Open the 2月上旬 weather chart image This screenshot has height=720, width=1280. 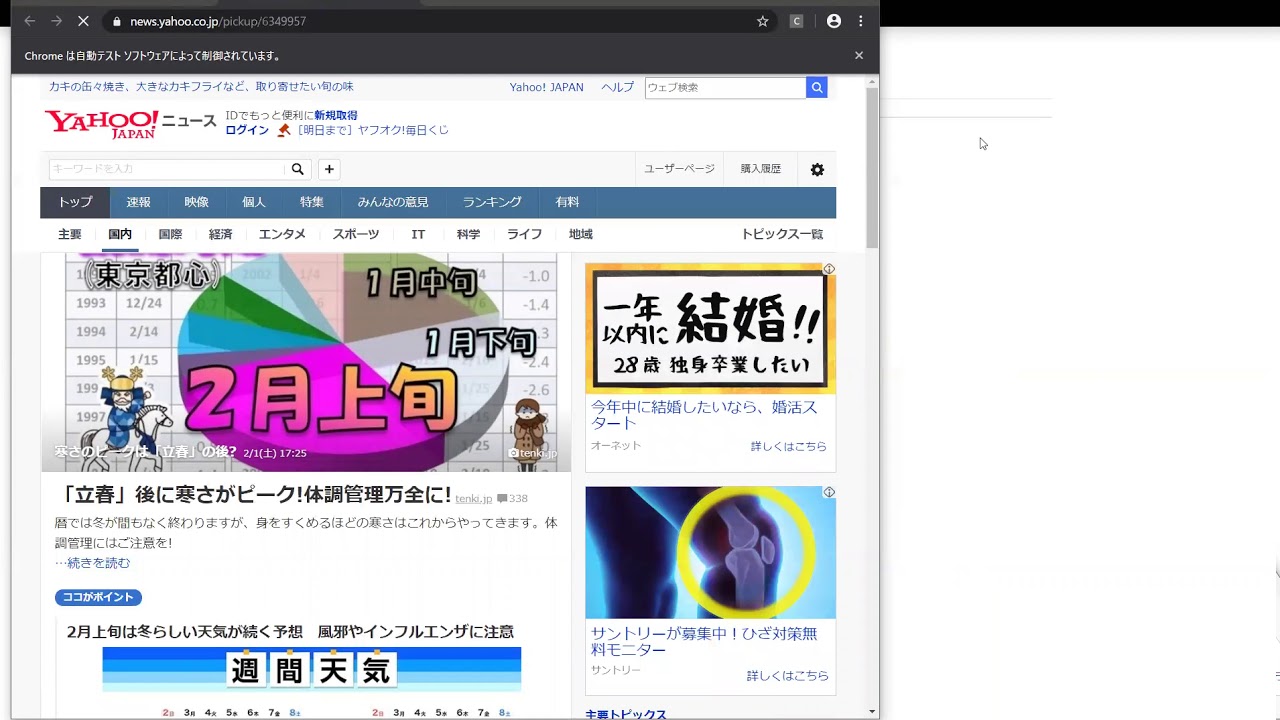(x=306, y=362)
